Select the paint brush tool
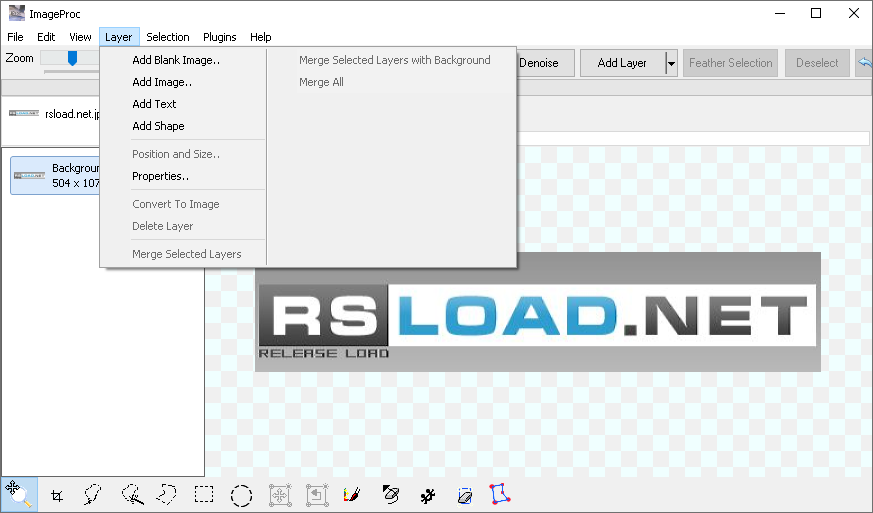The height and width of the screenshot is (513, 873). 352,494
